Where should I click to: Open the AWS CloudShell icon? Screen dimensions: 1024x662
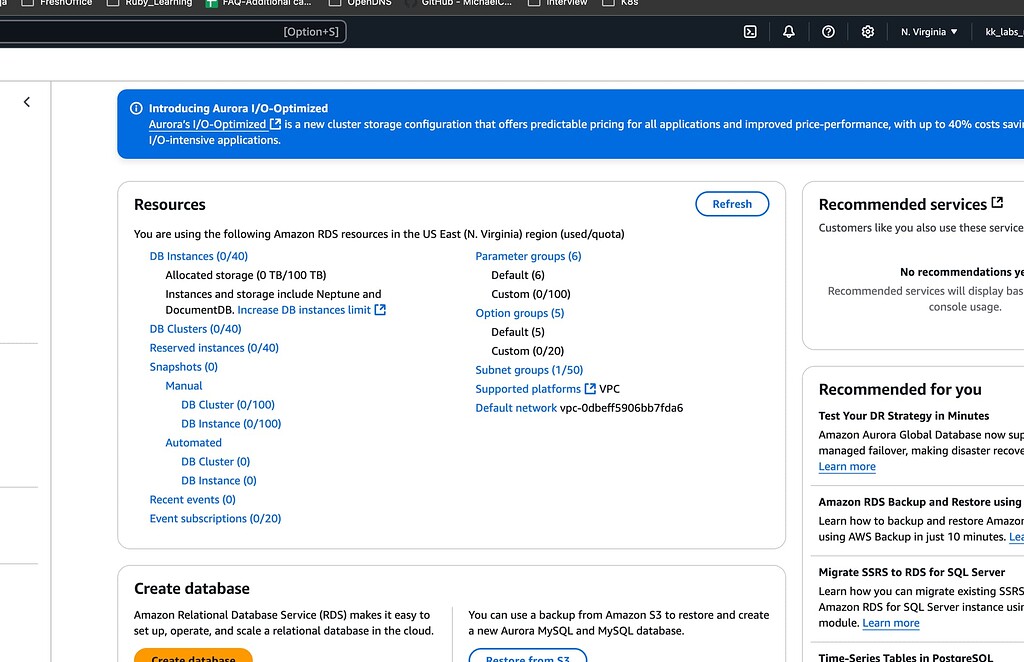[750, 32]
